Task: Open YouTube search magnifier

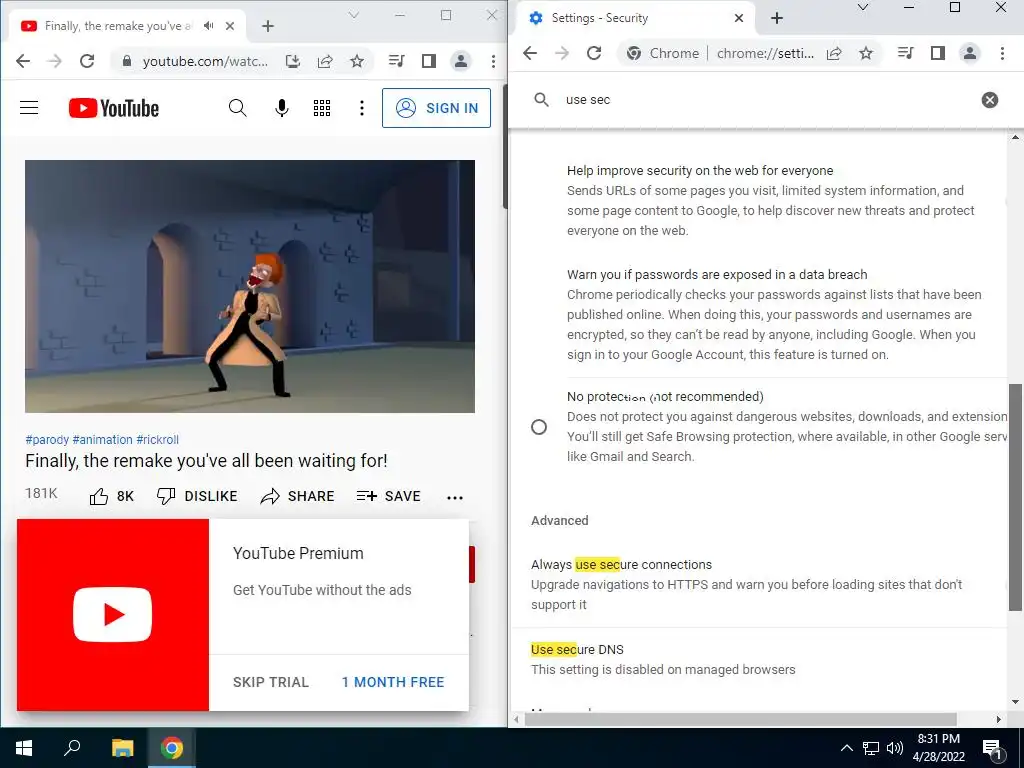Action: click(x=238, y=108)
